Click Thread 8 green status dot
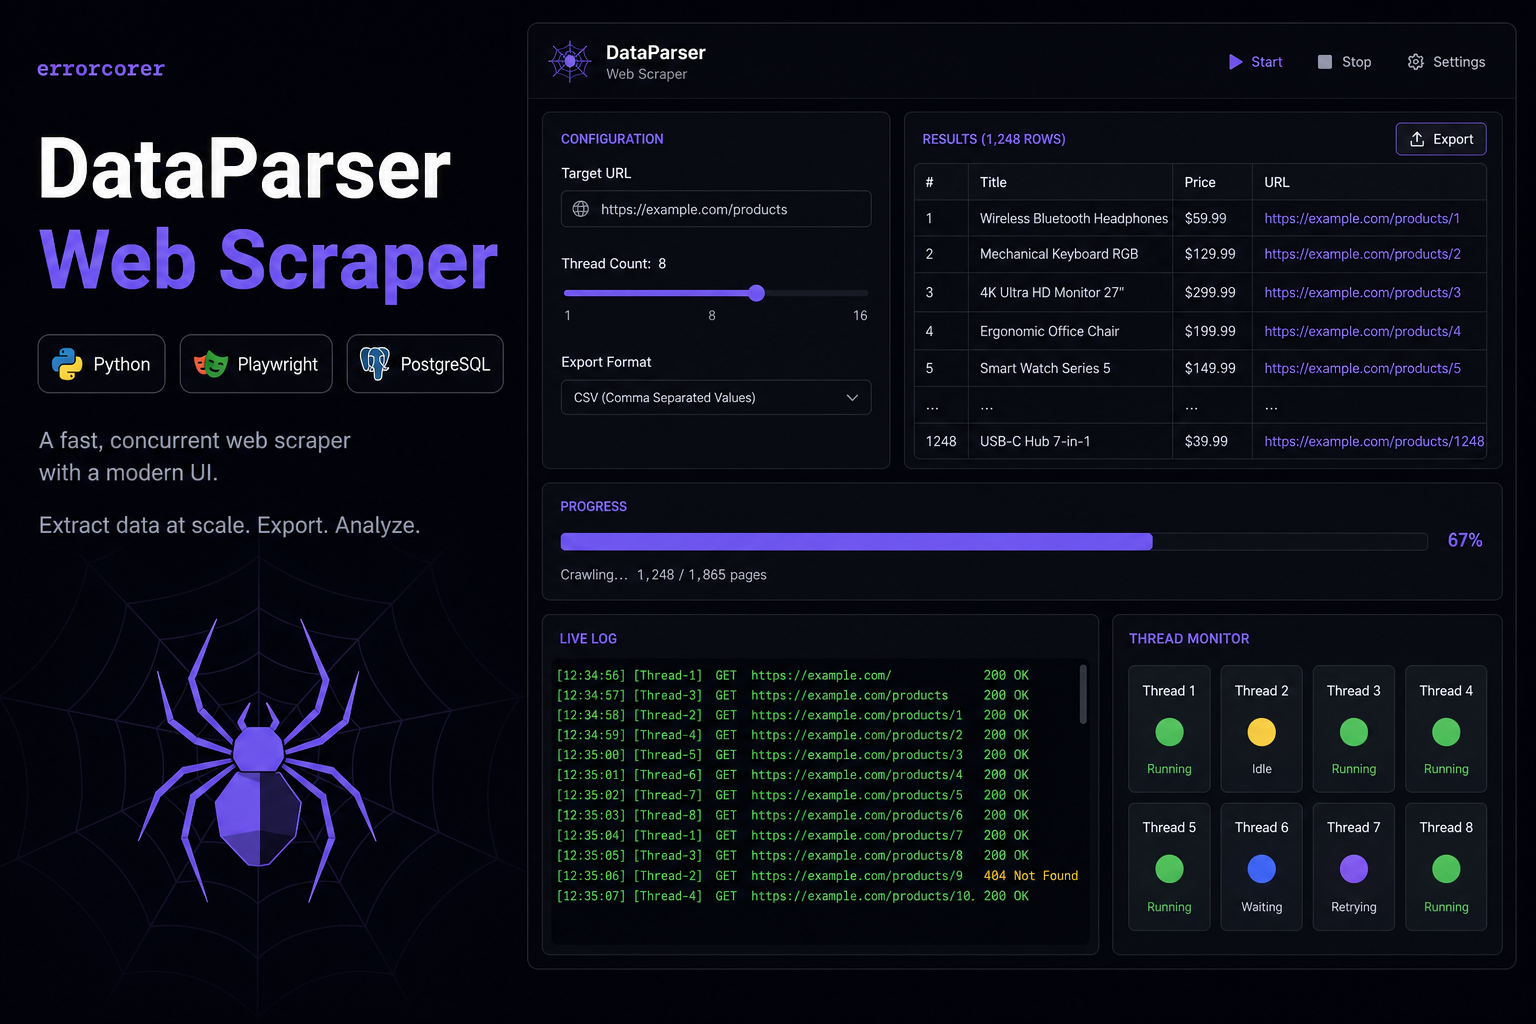The image size is (1536, 1024). tap(1446, 869)
